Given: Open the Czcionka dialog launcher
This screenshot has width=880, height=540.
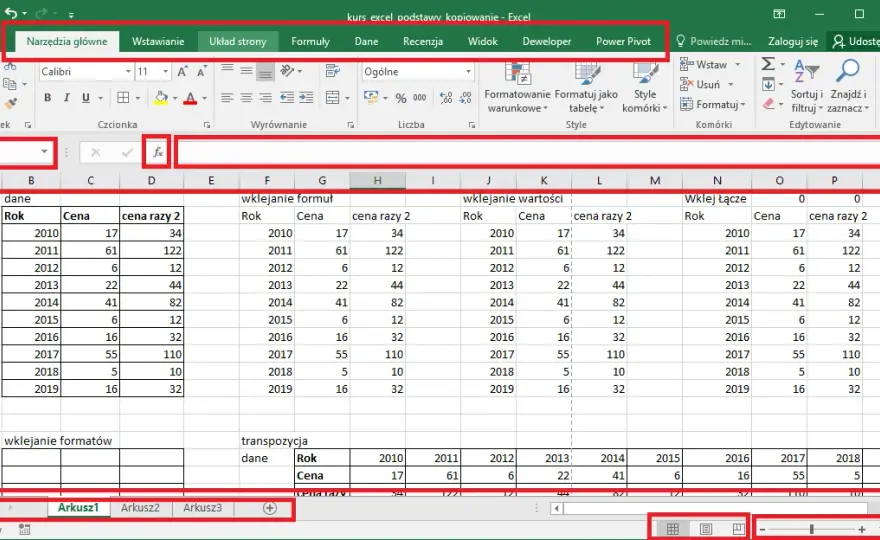Looking at the screenshot, I should tap(207, 125).
